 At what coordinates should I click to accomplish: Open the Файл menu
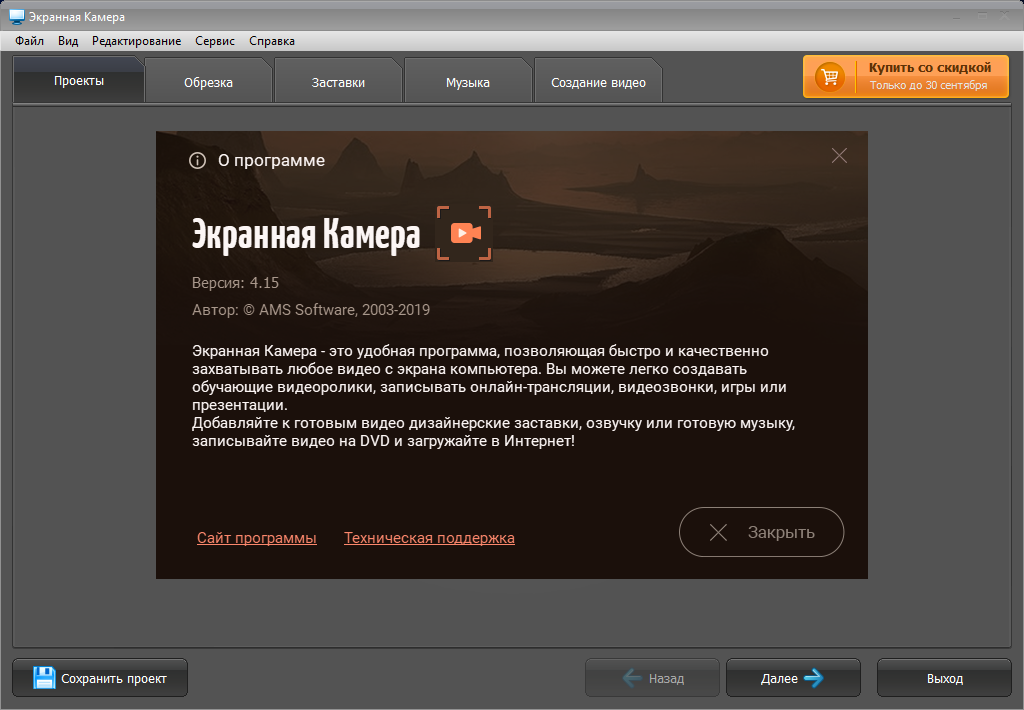(29, 40)
